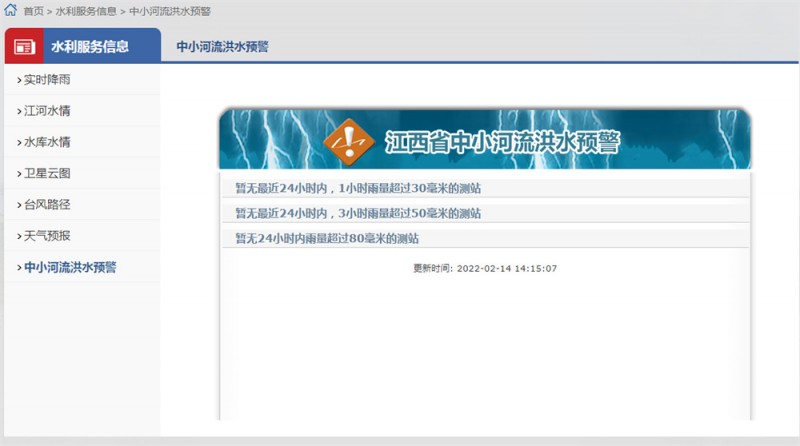Select the 水利服务信息 sidebar header

90,46
